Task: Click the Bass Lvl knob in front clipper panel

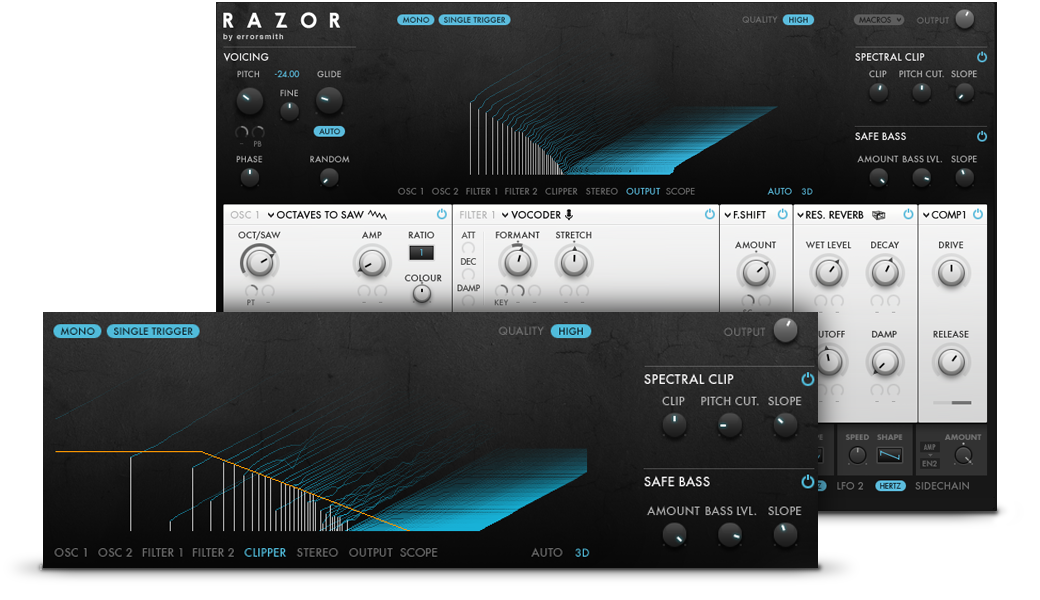Action: (730, 534)
